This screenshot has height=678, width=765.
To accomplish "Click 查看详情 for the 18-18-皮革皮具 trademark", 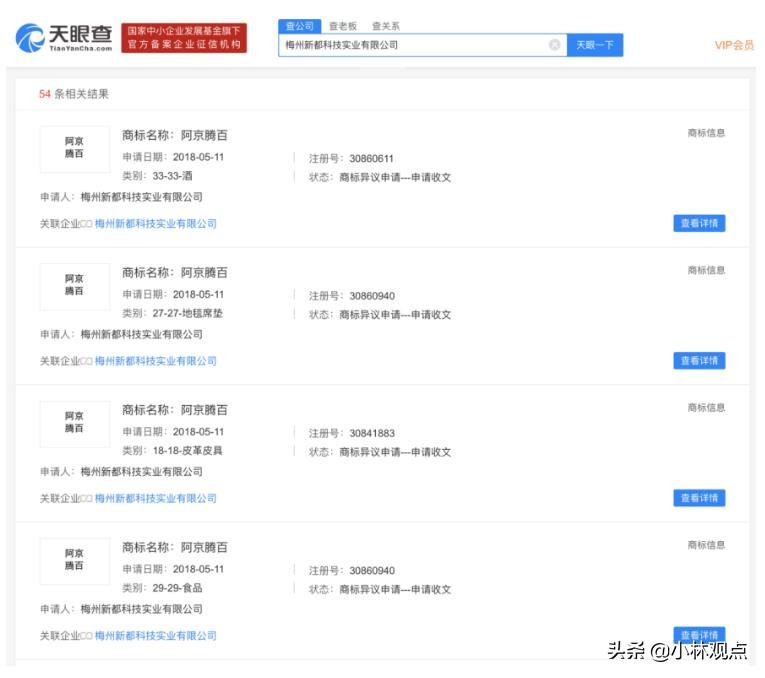I will point(699,498).
